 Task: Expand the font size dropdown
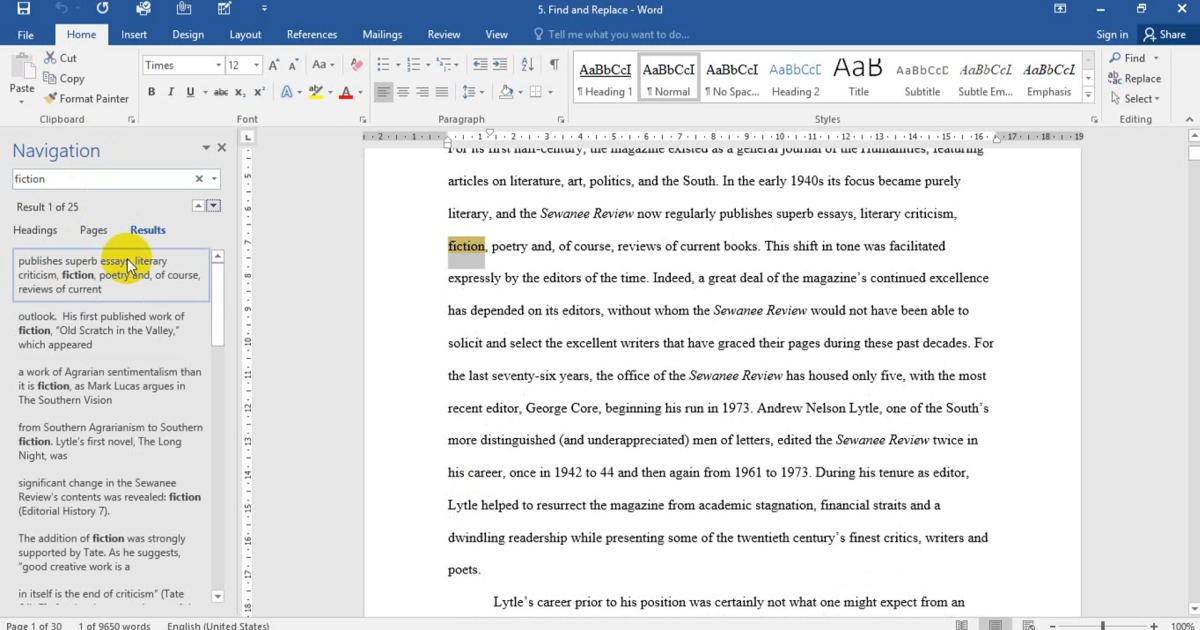[x=257, y=65]
